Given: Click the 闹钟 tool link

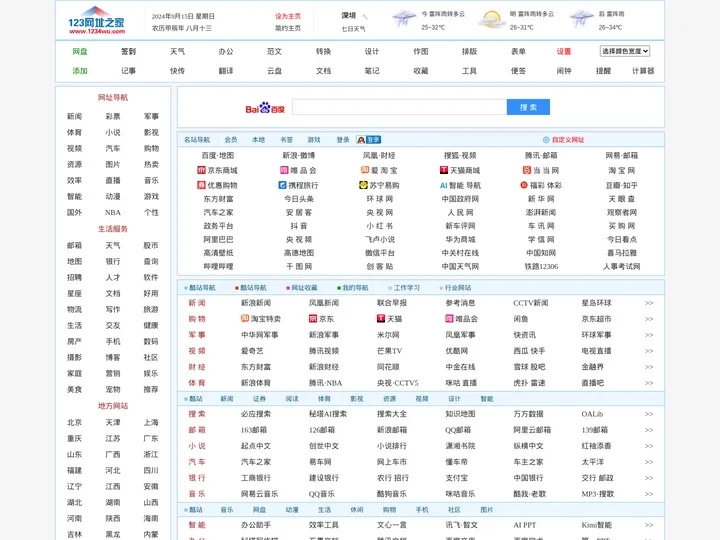Looking at the screenshot, I should click(x=564, y=71).
